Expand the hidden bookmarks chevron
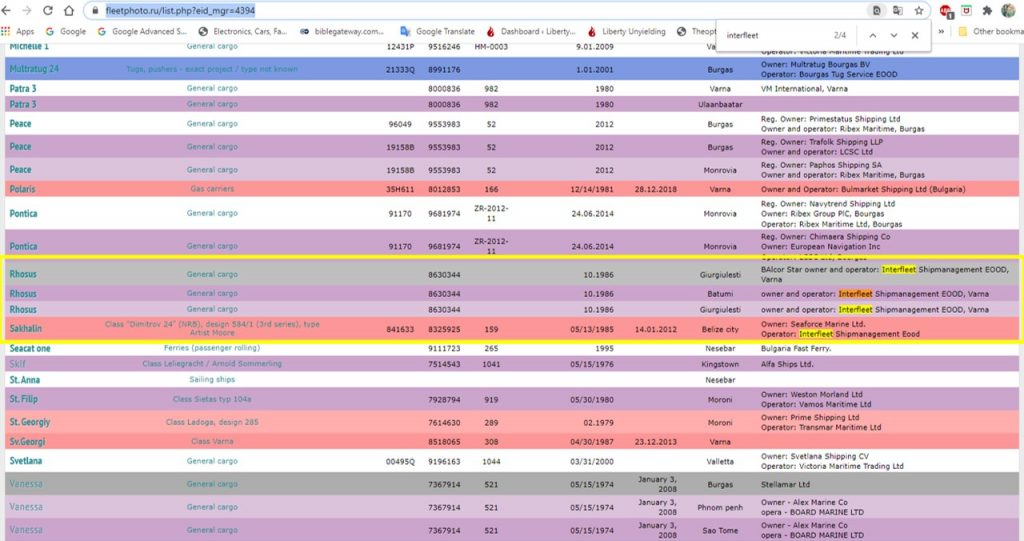 [x=941, y=31]
